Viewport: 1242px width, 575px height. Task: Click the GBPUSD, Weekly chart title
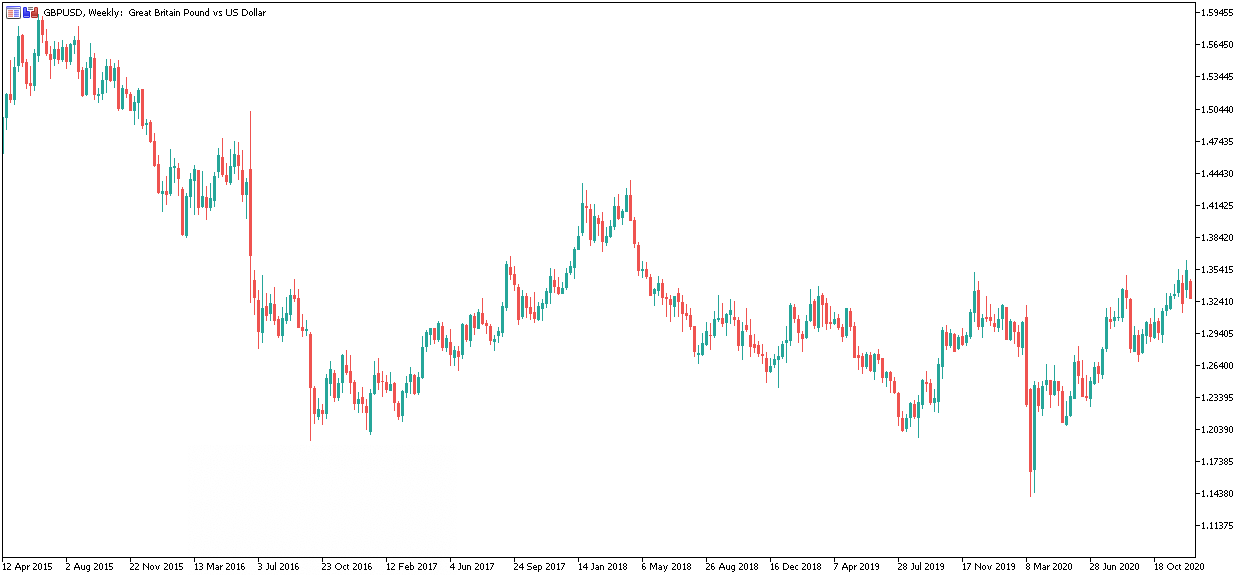click(x=154, y=13)
